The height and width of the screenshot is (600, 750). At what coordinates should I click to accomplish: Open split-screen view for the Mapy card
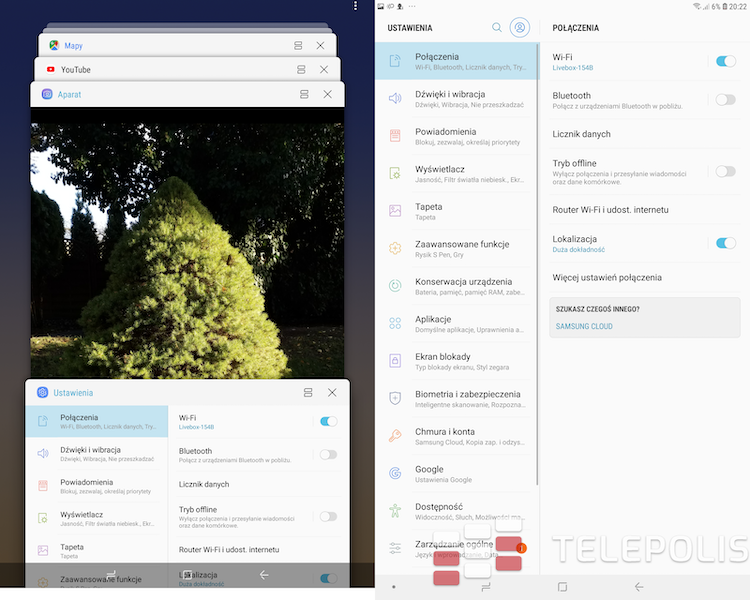tap(298, 46)
